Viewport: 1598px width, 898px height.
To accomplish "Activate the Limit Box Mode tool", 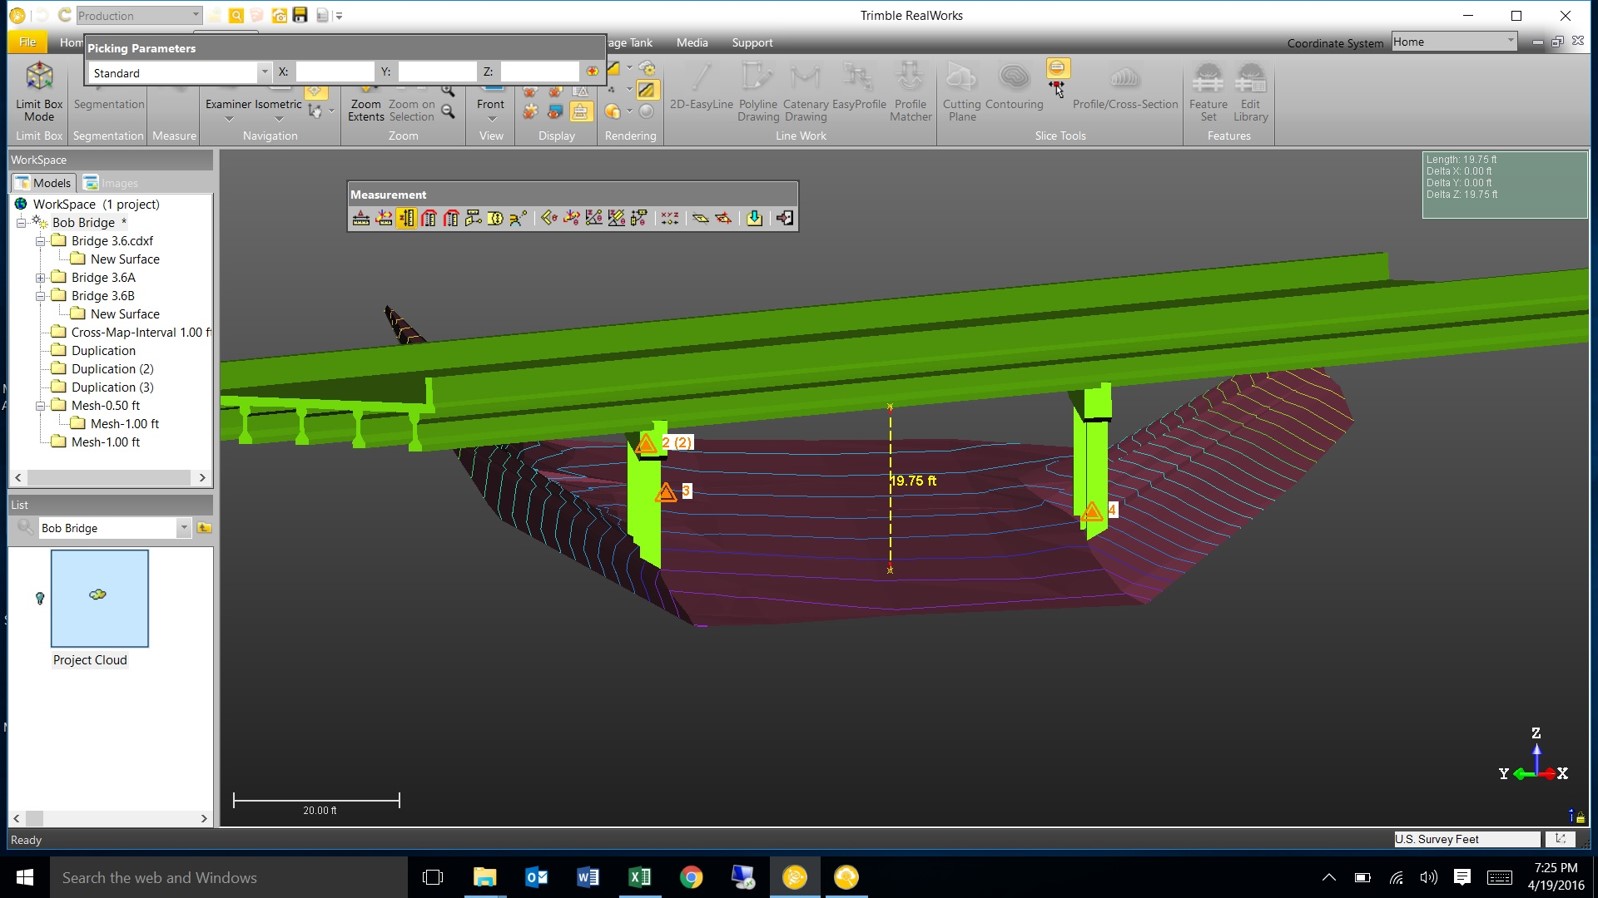I will (x=39, y=92).
